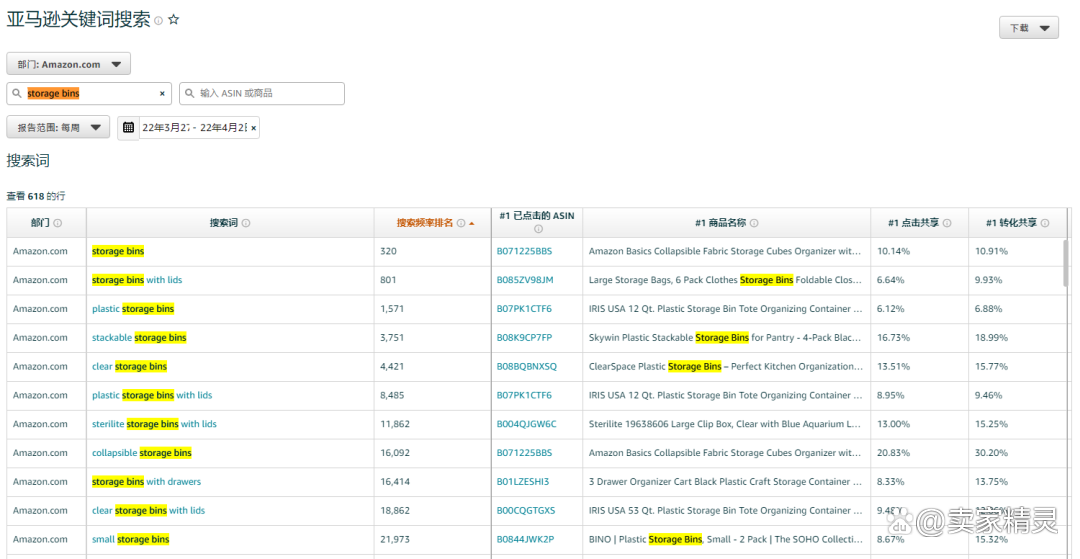This screenshot has height=559, width=1080.
Task: Click sort arrow beside 搜索频率排名
Action: coord(471,223)
